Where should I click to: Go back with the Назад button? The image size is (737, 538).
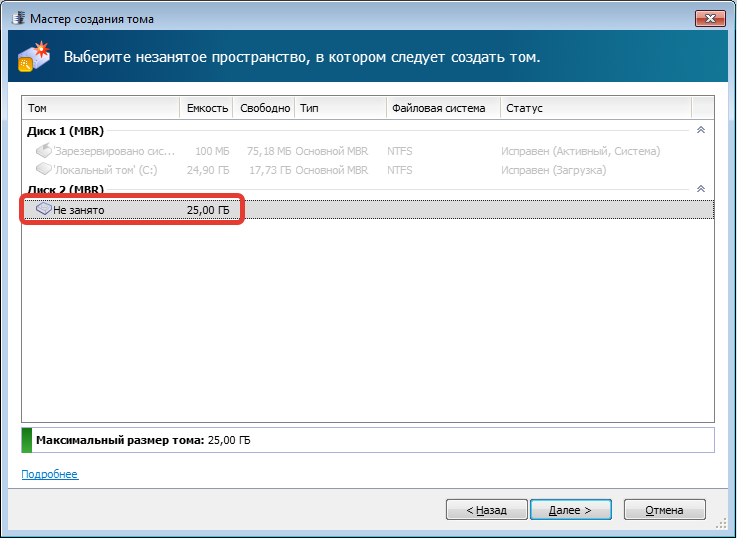[486, 510]
